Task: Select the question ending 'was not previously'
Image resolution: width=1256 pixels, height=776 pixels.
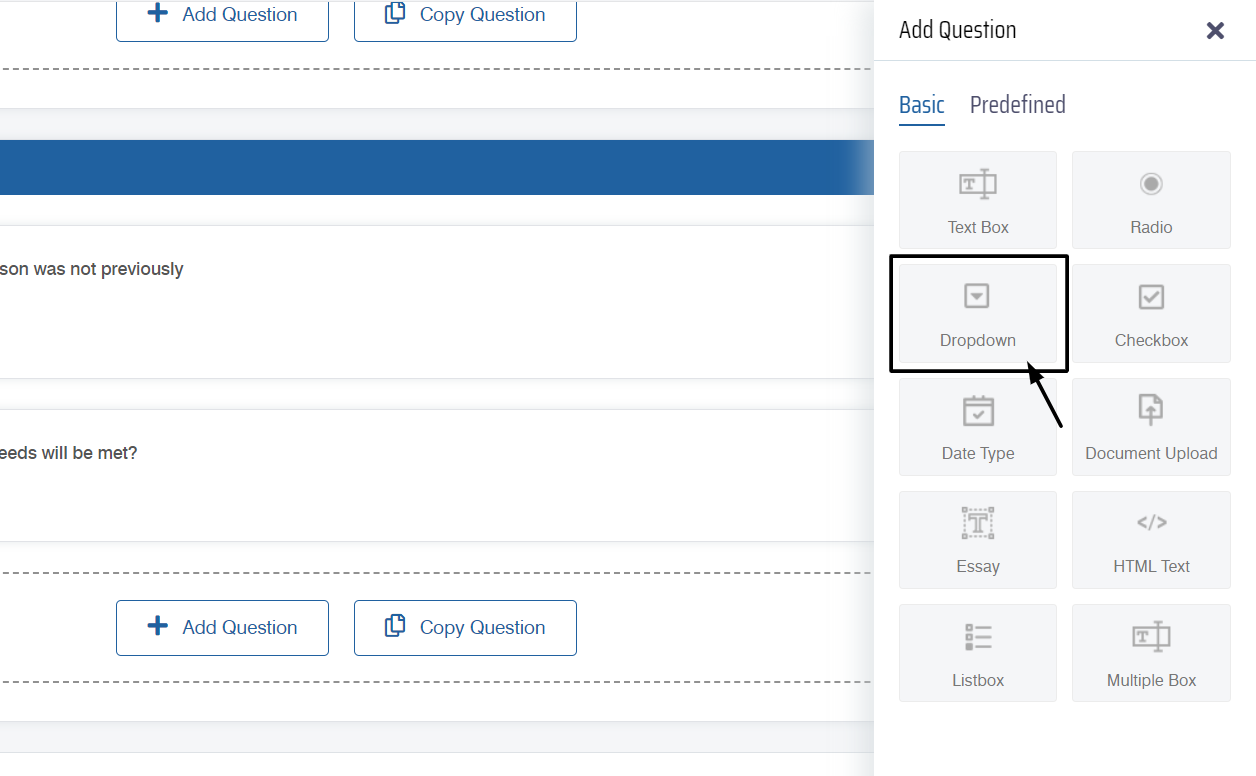Action: pos(92,269)
